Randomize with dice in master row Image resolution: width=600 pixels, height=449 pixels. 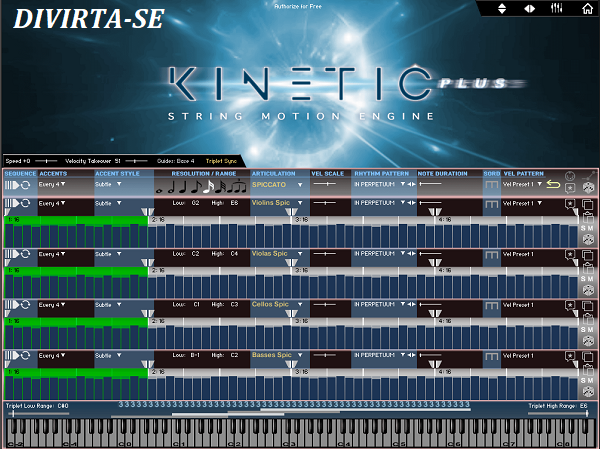588,188
